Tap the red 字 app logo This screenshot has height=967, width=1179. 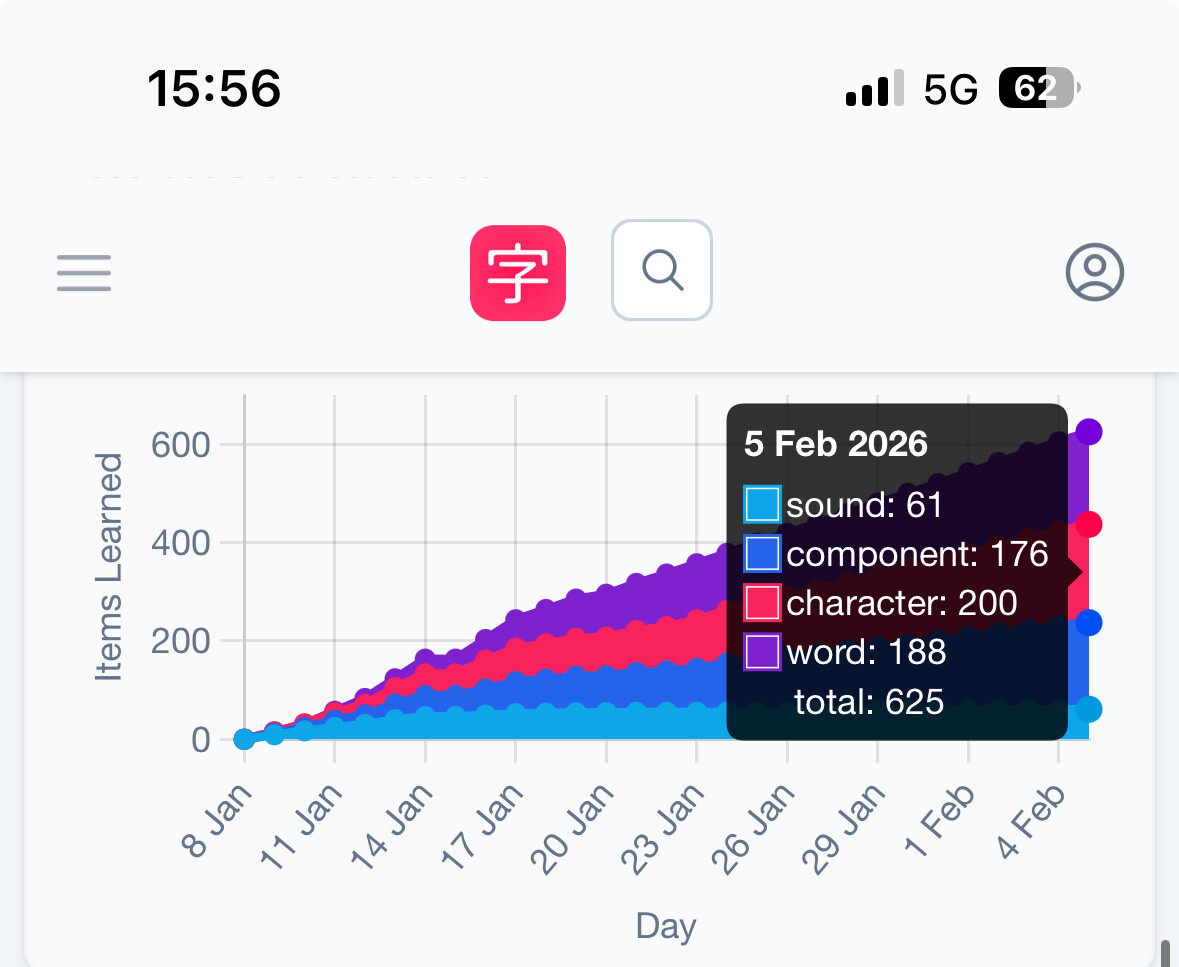(518, 273)
